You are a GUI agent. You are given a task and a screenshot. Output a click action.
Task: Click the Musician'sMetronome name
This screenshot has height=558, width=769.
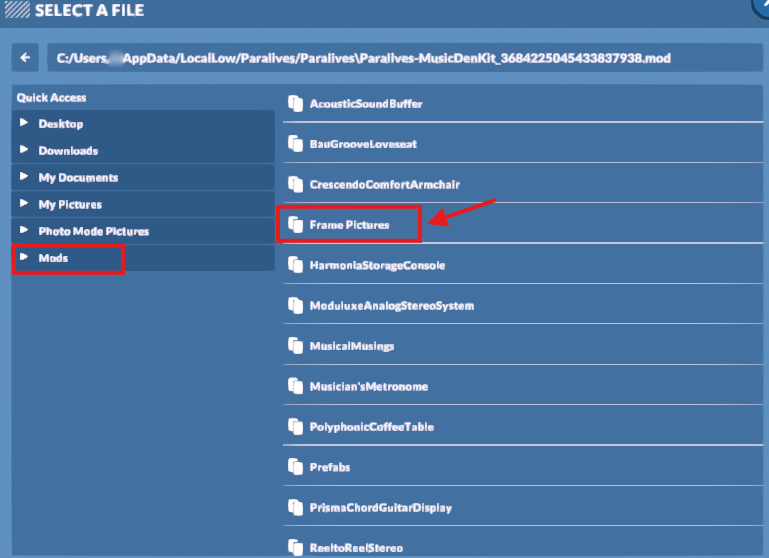(369, 386)
